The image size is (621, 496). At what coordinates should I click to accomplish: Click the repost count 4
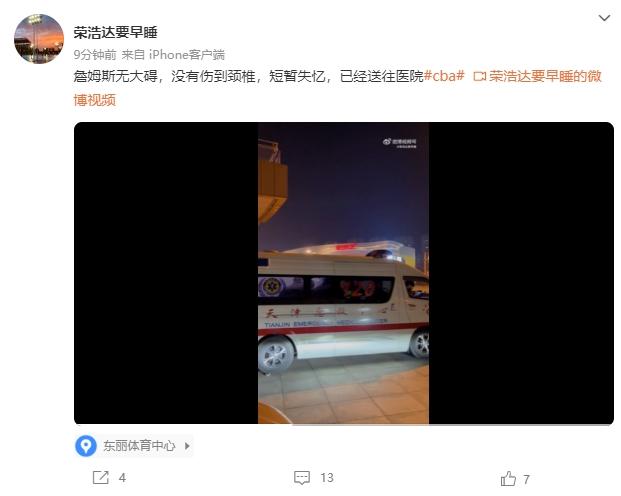122,478
